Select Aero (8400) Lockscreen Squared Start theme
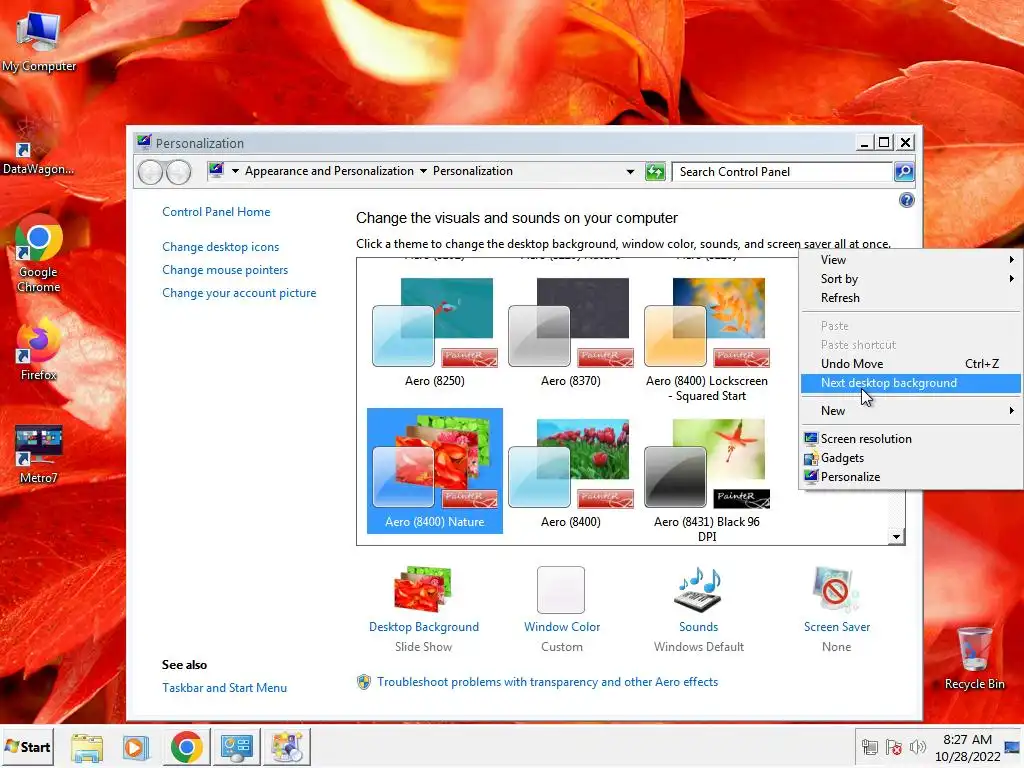This screenshot has width=1024, height=768. (707, 340)
